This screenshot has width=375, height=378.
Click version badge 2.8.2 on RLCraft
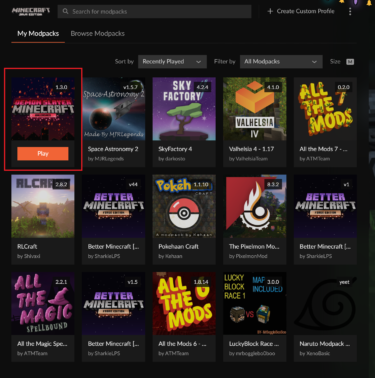pyautogui.click(x=61, y=184)
